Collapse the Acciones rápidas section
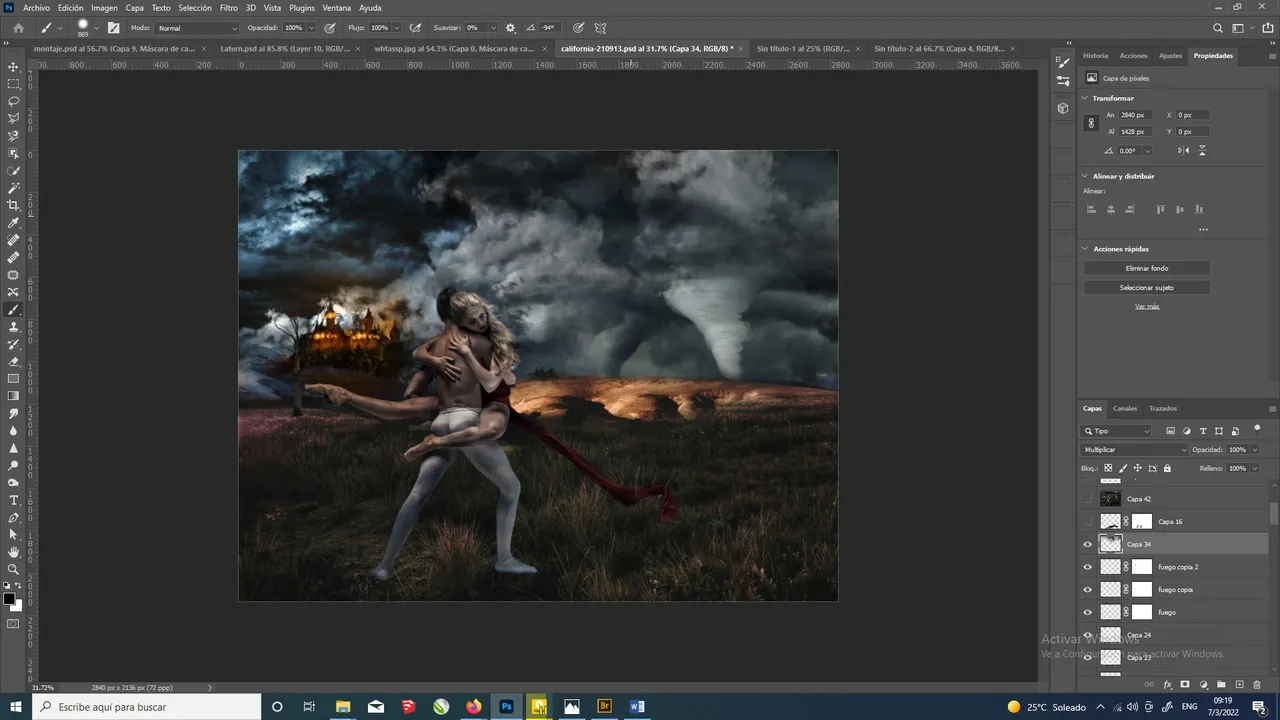The height and width of the screenshot is (720, 1280). point(1085,248)
